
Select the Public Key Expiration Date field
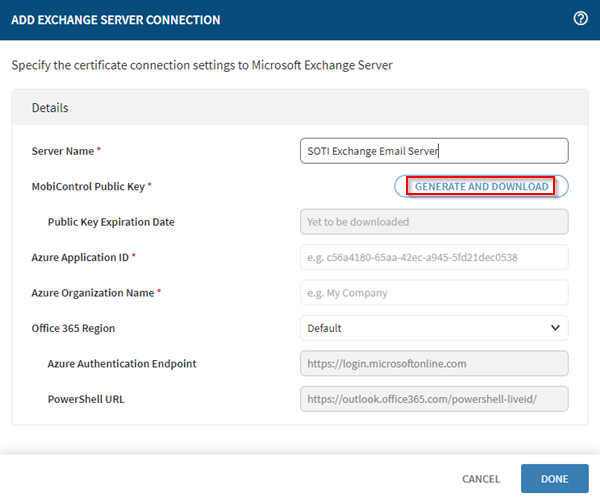pos(434,222)
